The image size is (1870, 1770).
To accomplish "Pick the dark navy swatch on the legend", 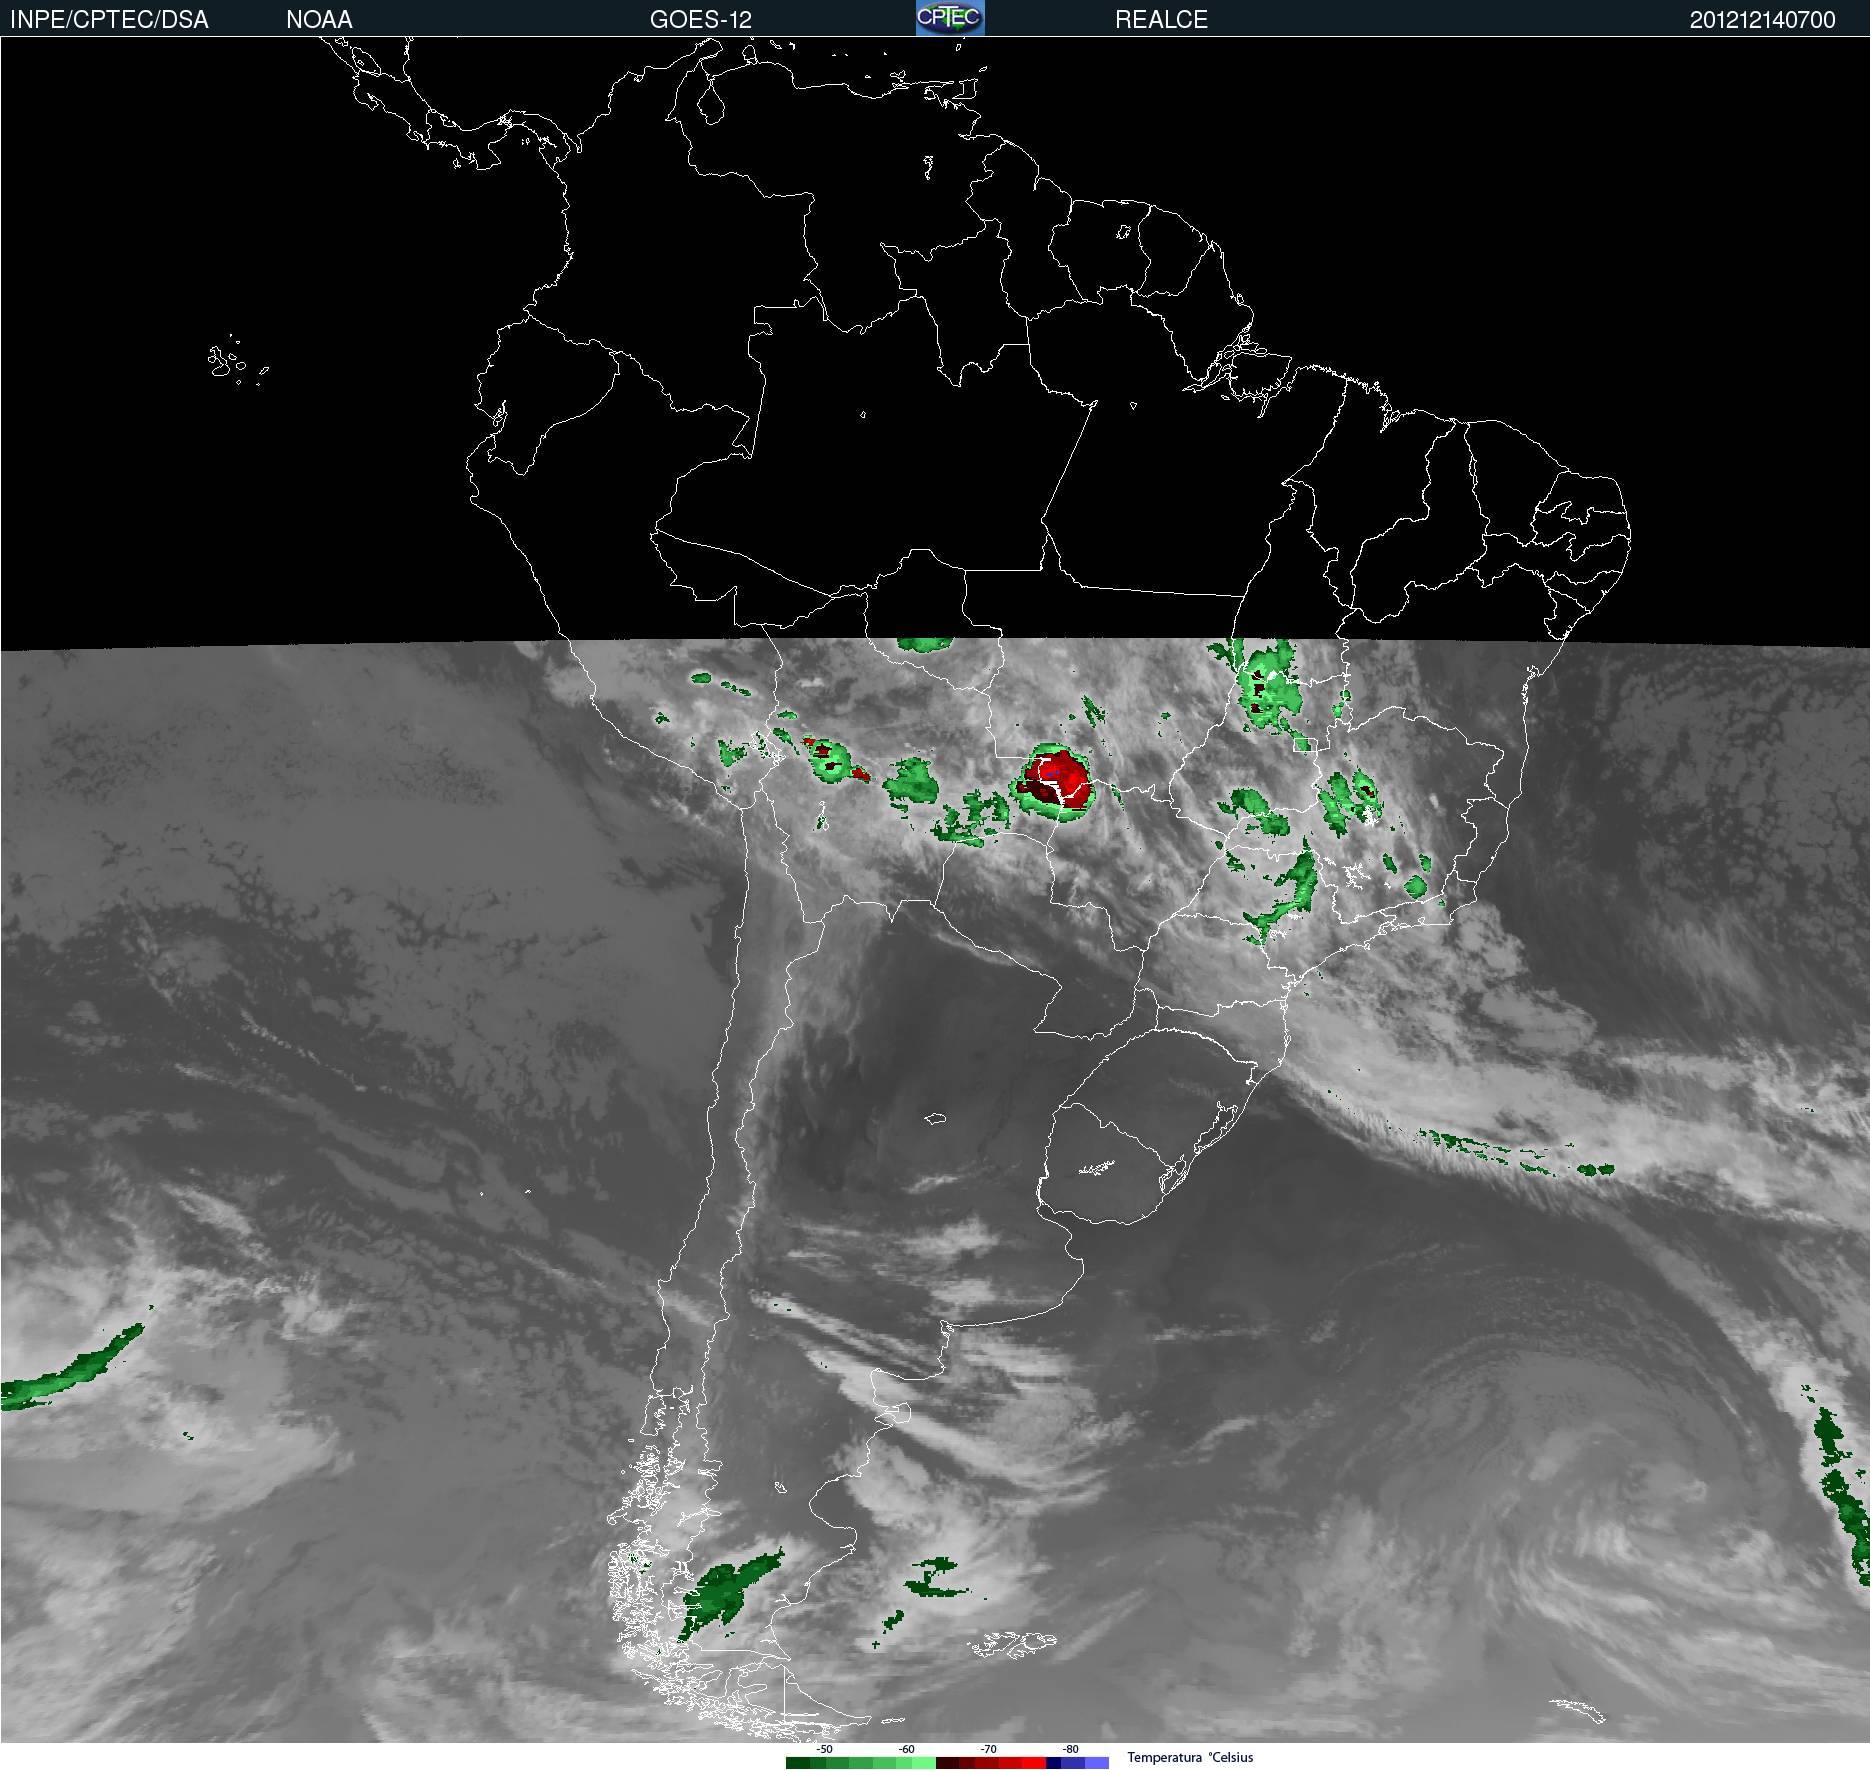I will (x=1053, y=1763).
